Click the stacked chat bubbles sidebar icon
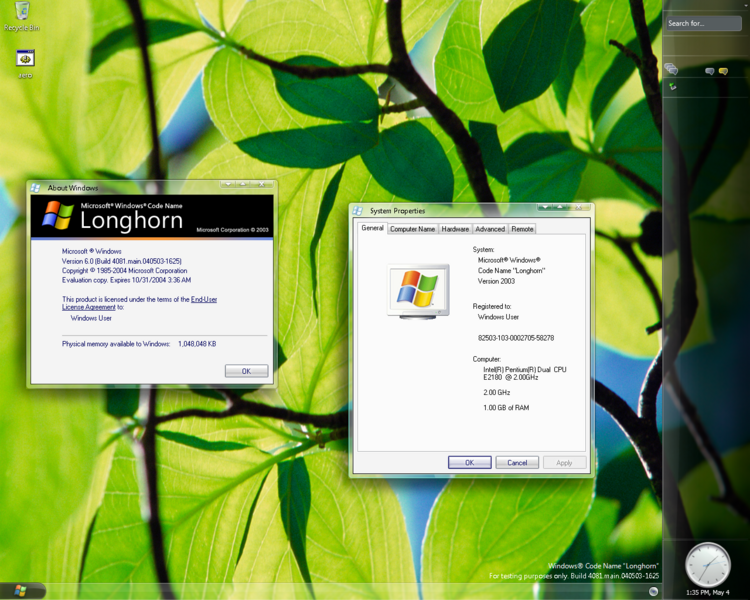 671,69
